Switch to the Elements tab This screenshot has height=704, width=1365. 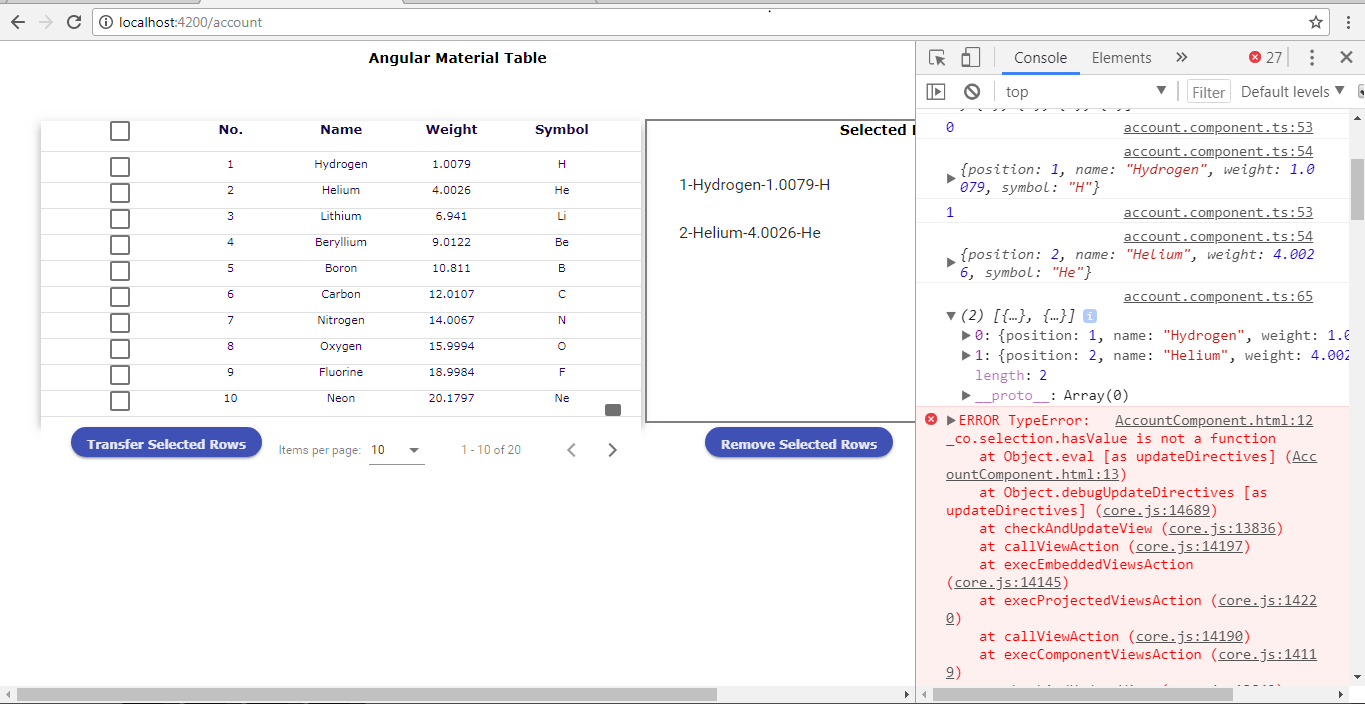pyautogui.click(x=1121, y=58)
